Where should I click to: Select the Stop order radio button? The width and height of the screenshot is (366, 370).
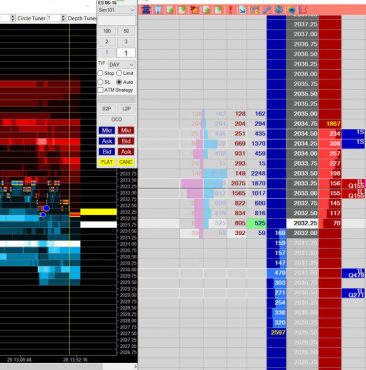pyautogui.click(x=100, y=73)
